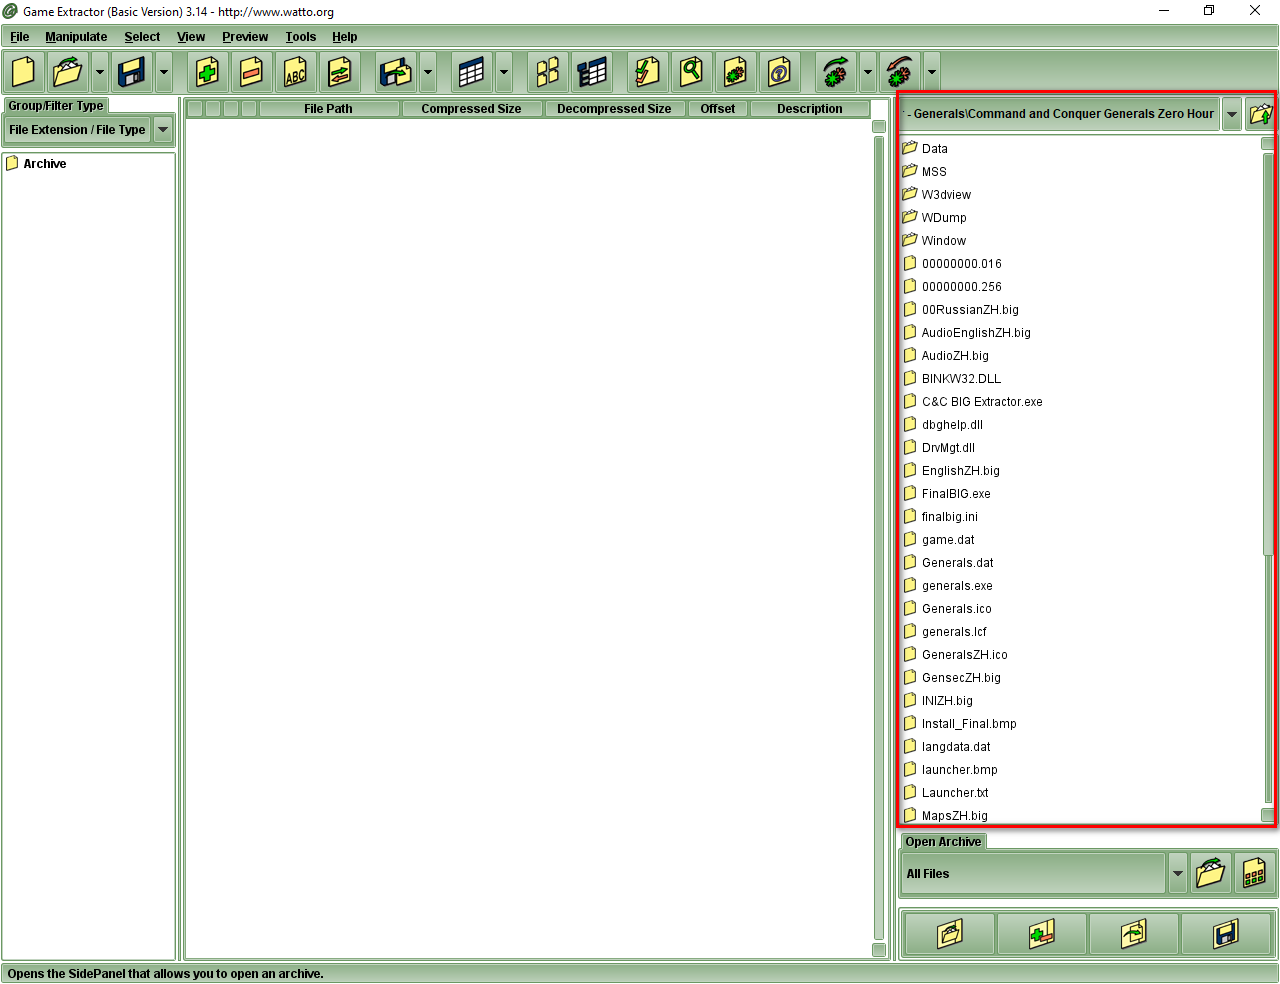The height and width of the screenshot is (984, 1280).
Task: Click the Remove Files red minus icon
Action: coord(251,72)
